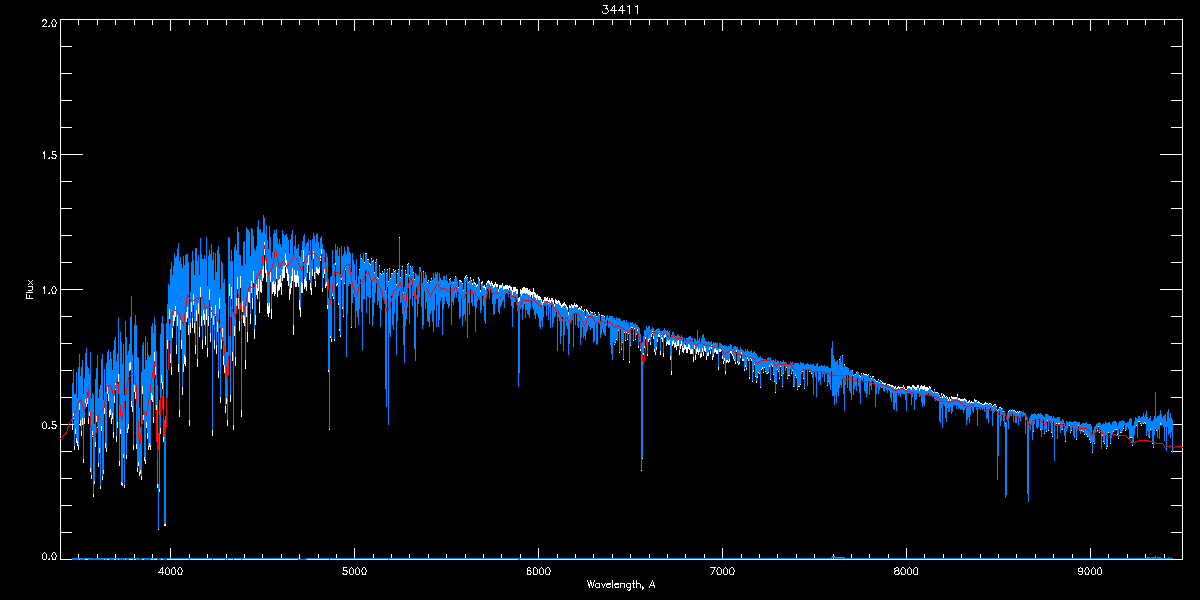This screenshot has width=1200, height=600.
Task: Select the 8000 x-axis tick label
Action: pos(906,572)
